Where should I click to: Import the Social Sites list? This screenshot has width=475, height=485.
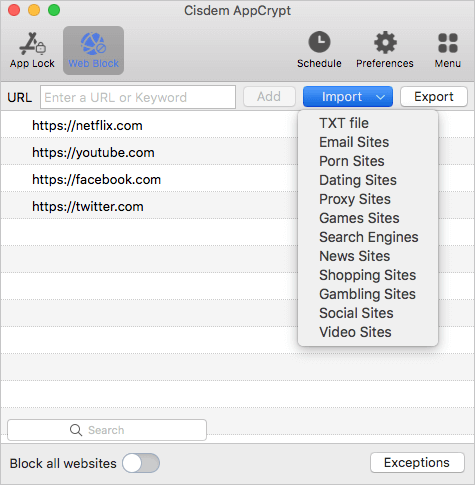[356, 313]
